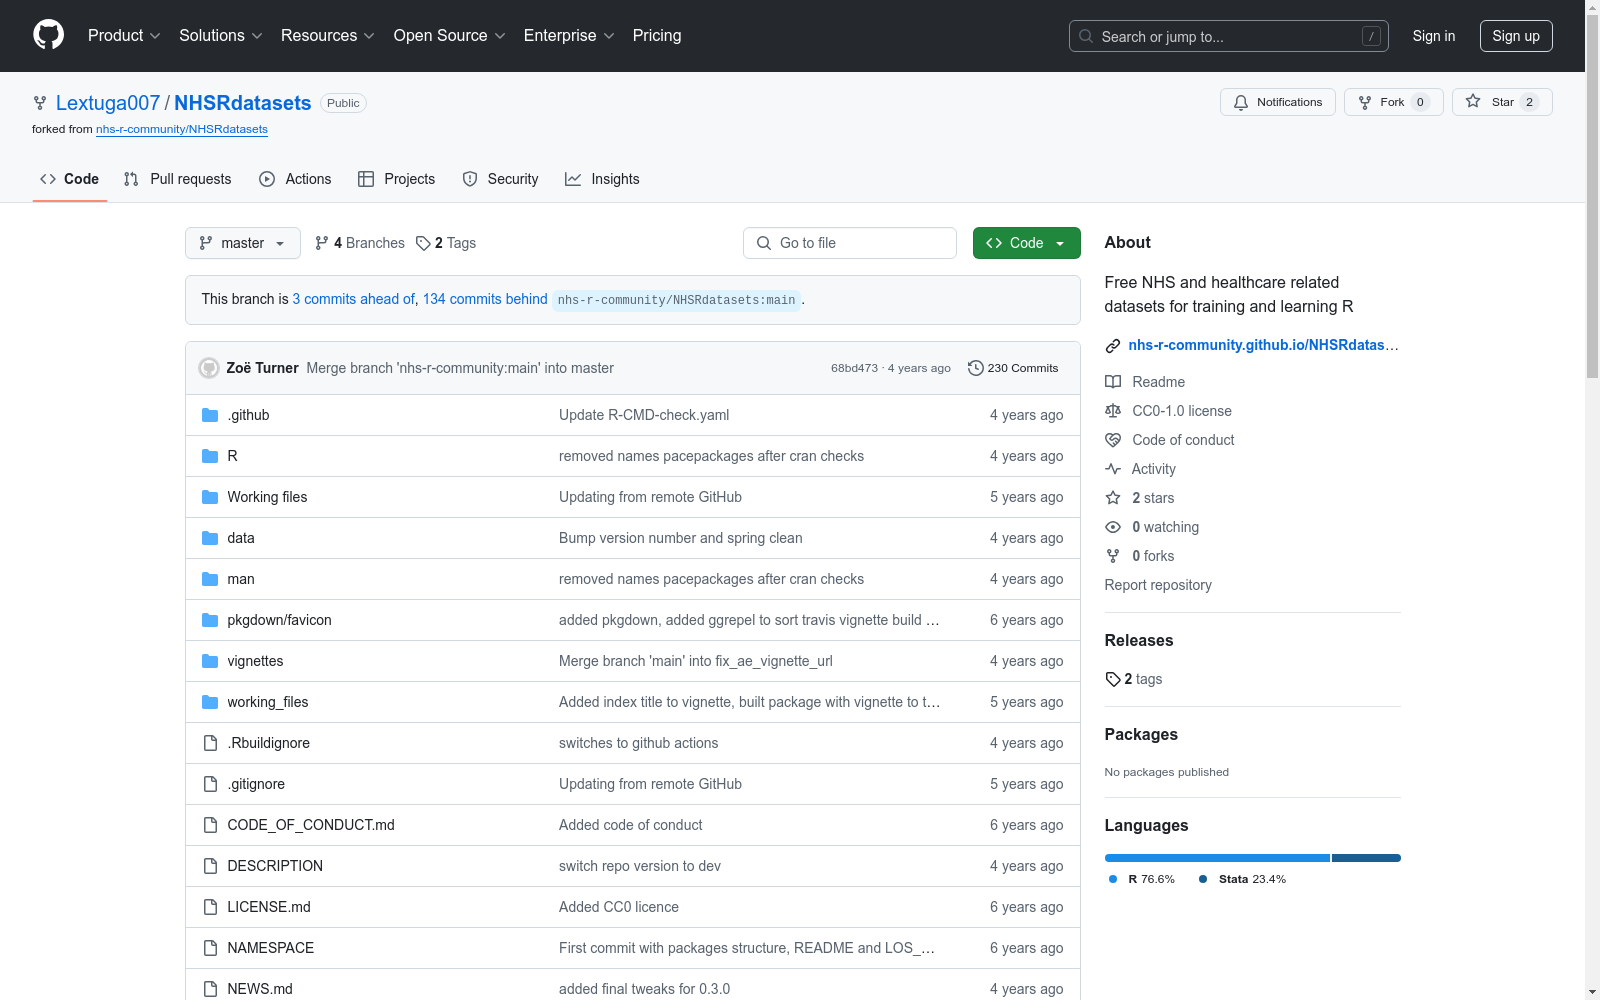Click the Go to file search box
This screenshot has width=1600, height=1000.
[x=850, y=243]
